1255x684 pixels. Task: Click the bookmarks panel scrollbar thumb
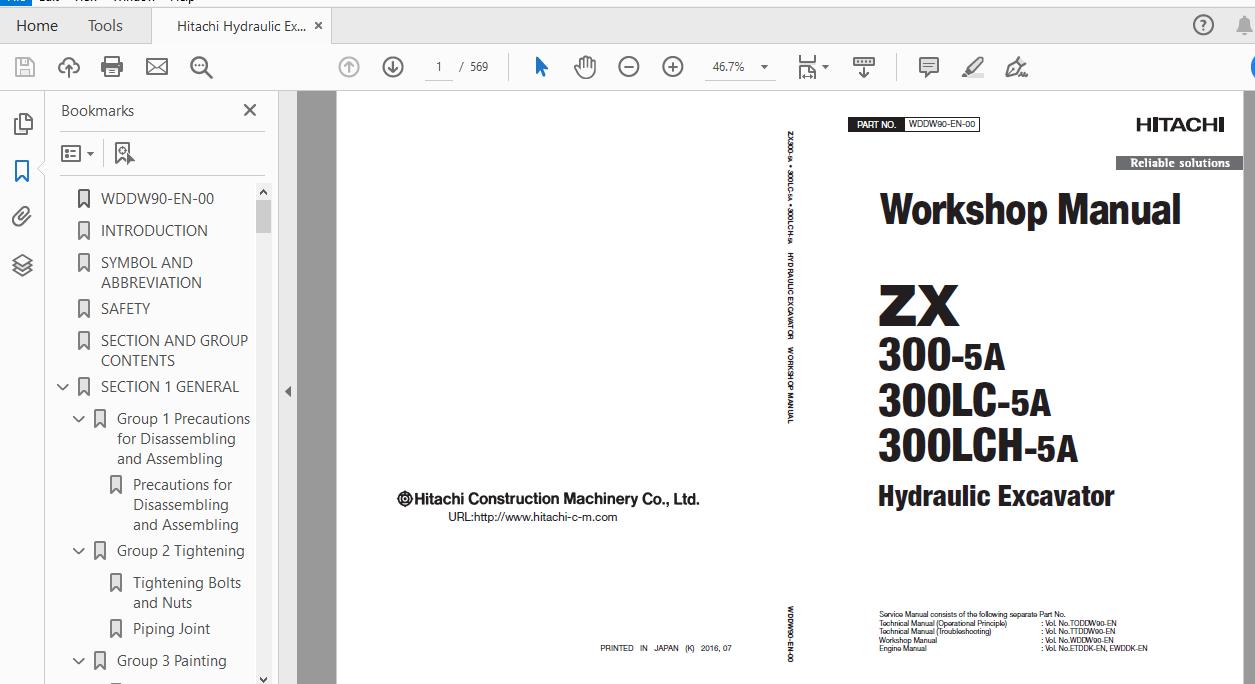pos(263,215)
